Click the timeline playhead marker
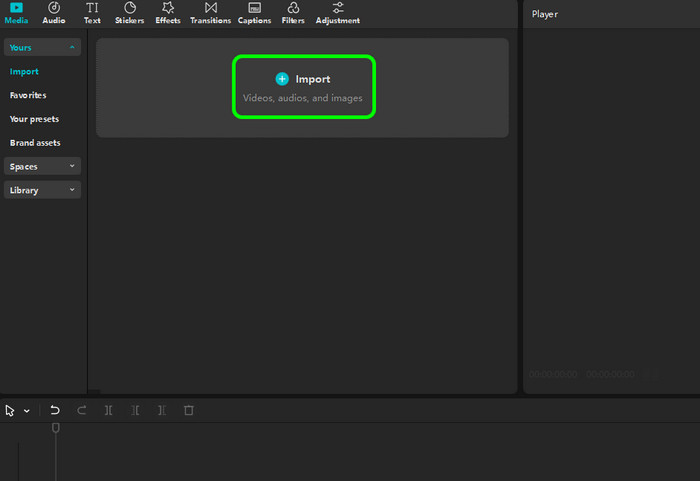The height and width of the screenshot is (481, 700). 56,428
